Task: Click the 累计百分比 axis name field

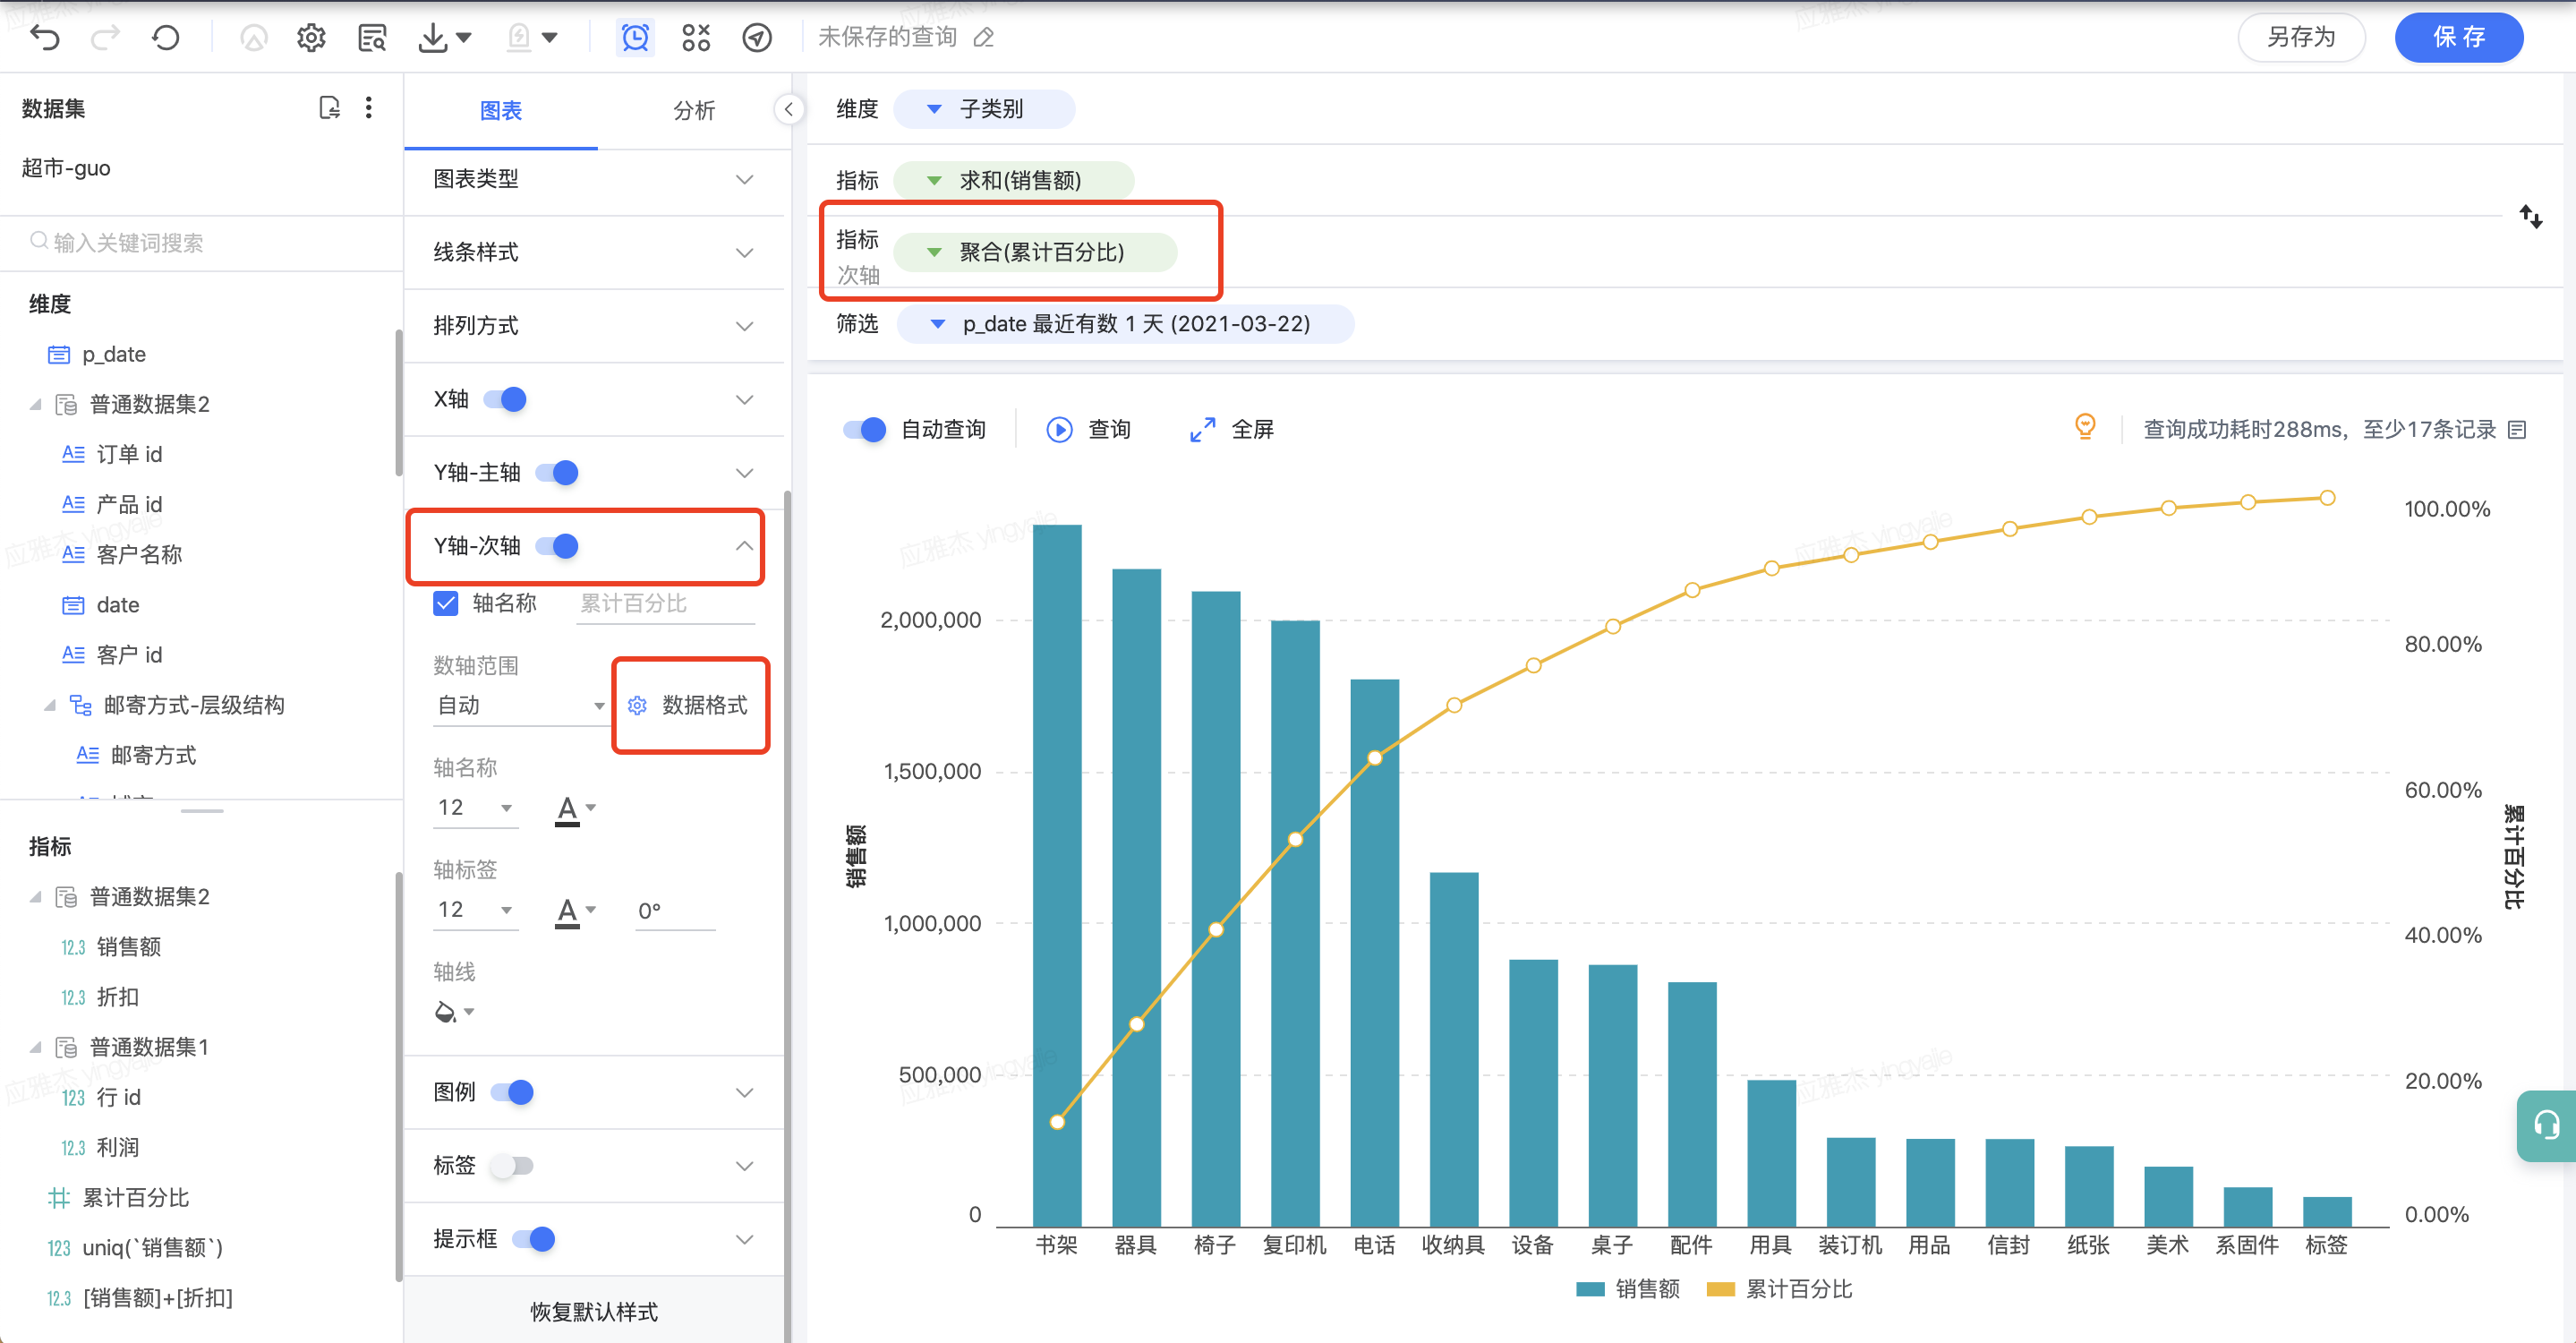Action: click(664, 604)
